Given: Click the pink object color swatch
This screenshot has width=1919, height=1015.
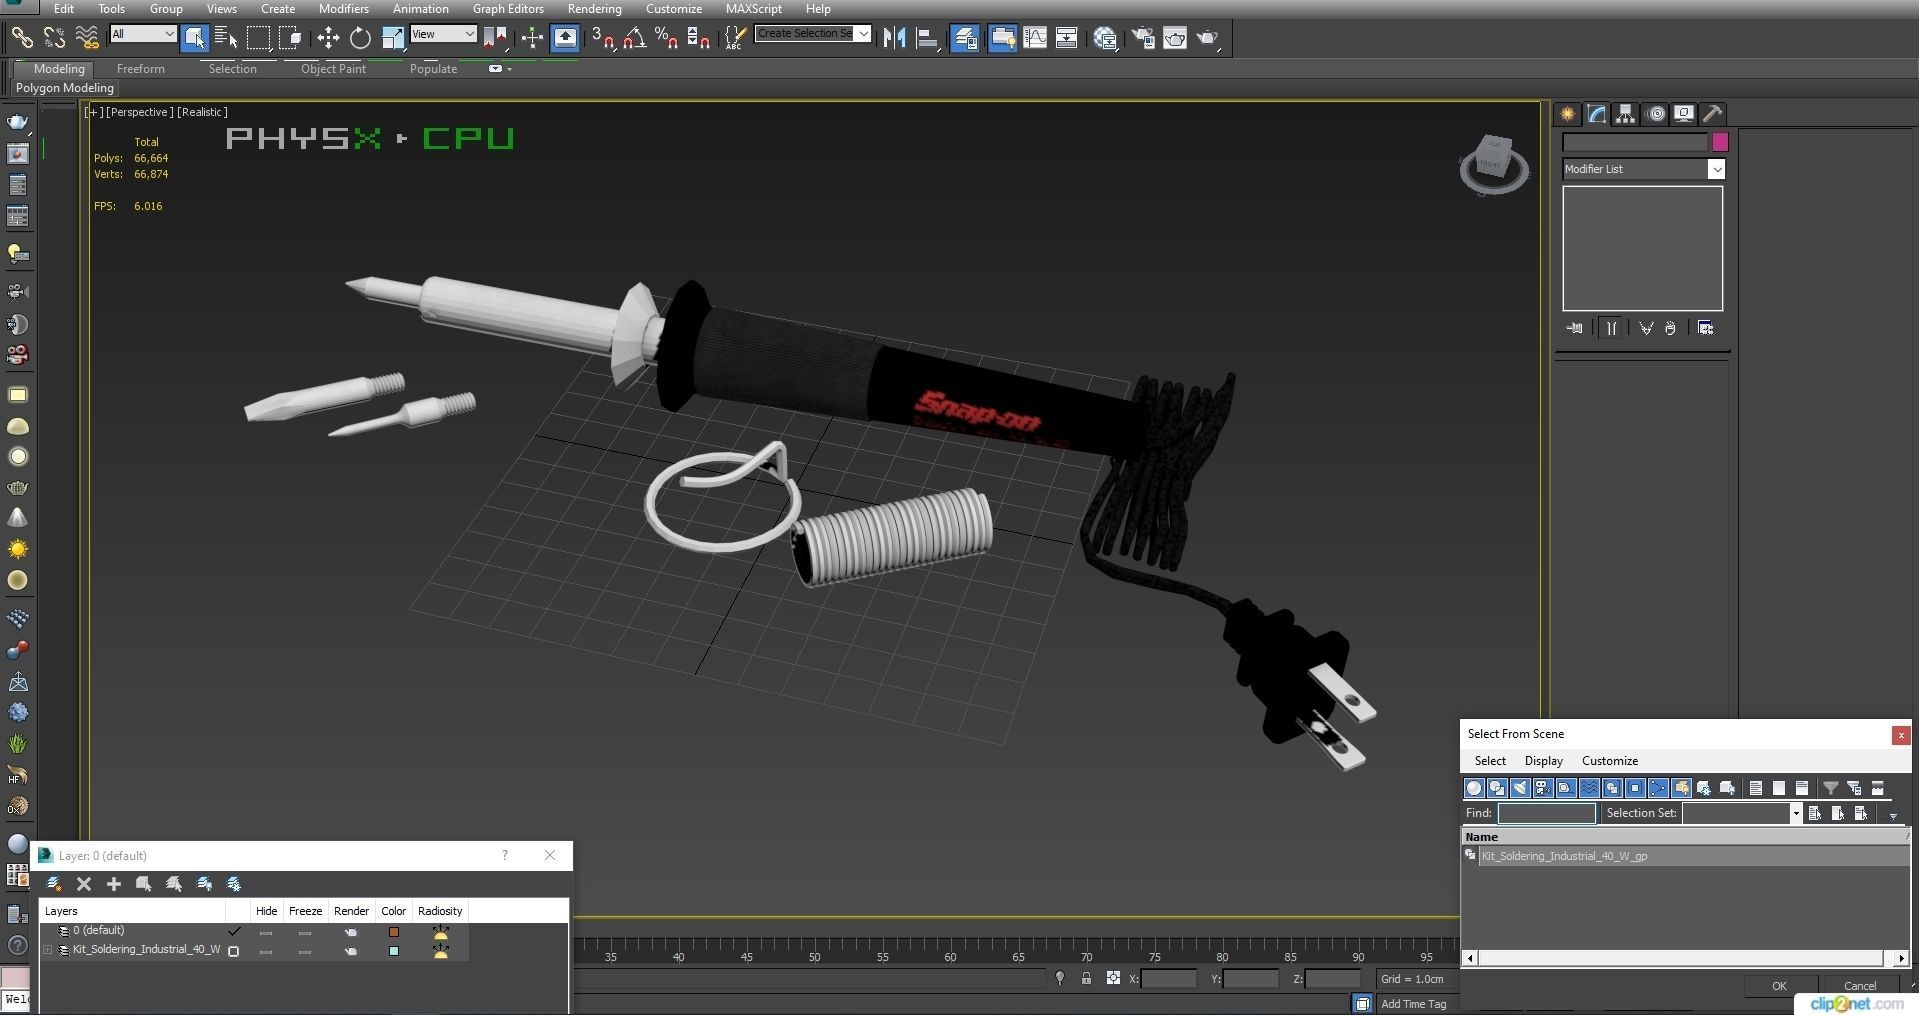Looking at the screenshot, I should pyautogui.click(x=1720, y=142).
